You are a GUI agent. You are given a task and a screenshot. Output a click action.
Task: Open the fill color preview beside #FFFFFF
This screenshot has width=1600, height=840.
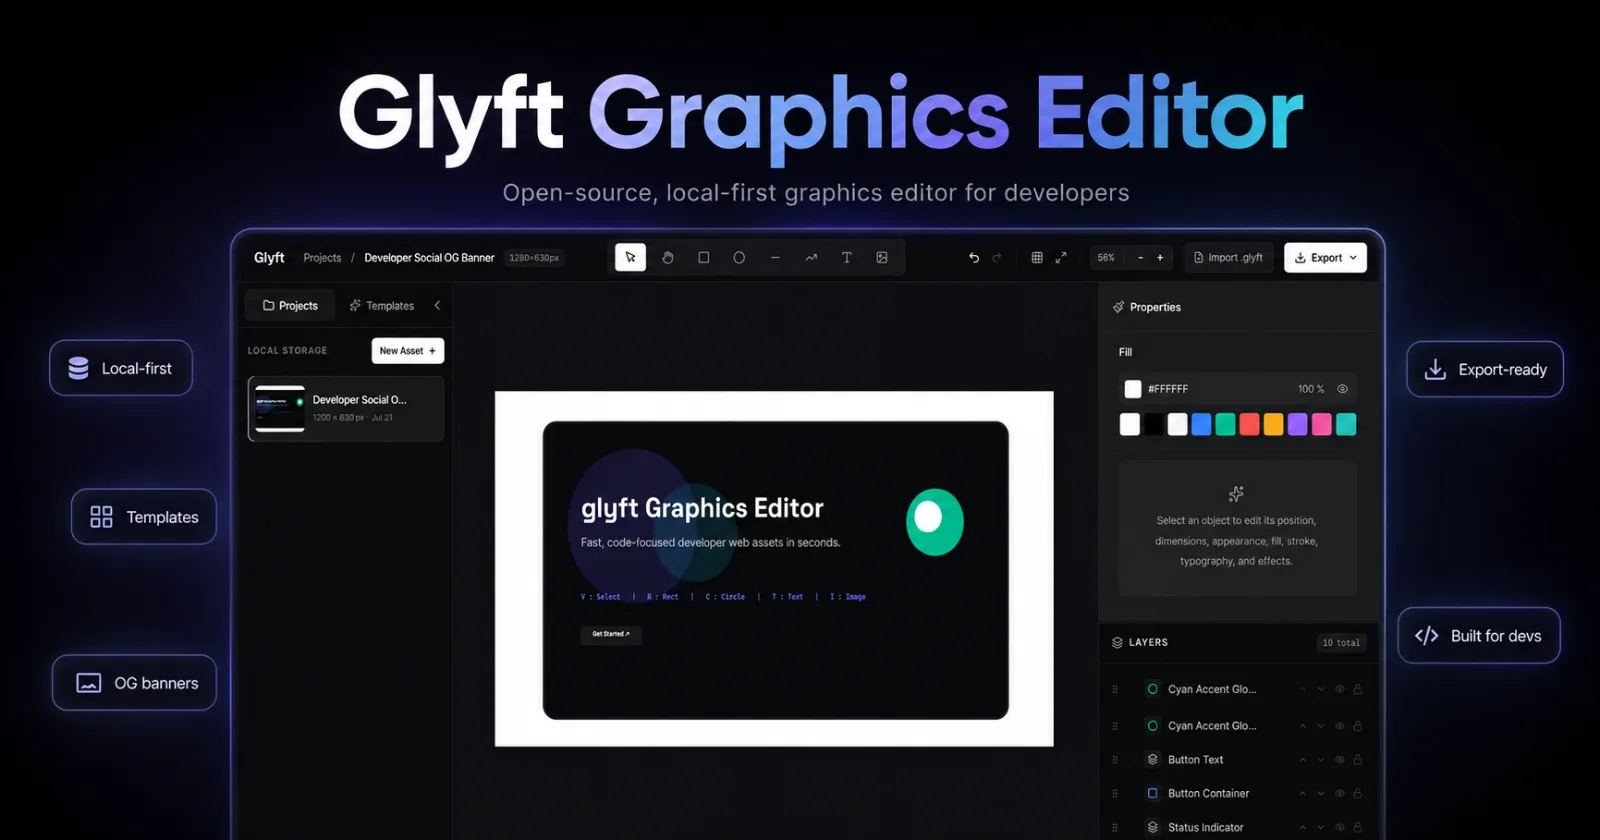(x=1133, y=389)
